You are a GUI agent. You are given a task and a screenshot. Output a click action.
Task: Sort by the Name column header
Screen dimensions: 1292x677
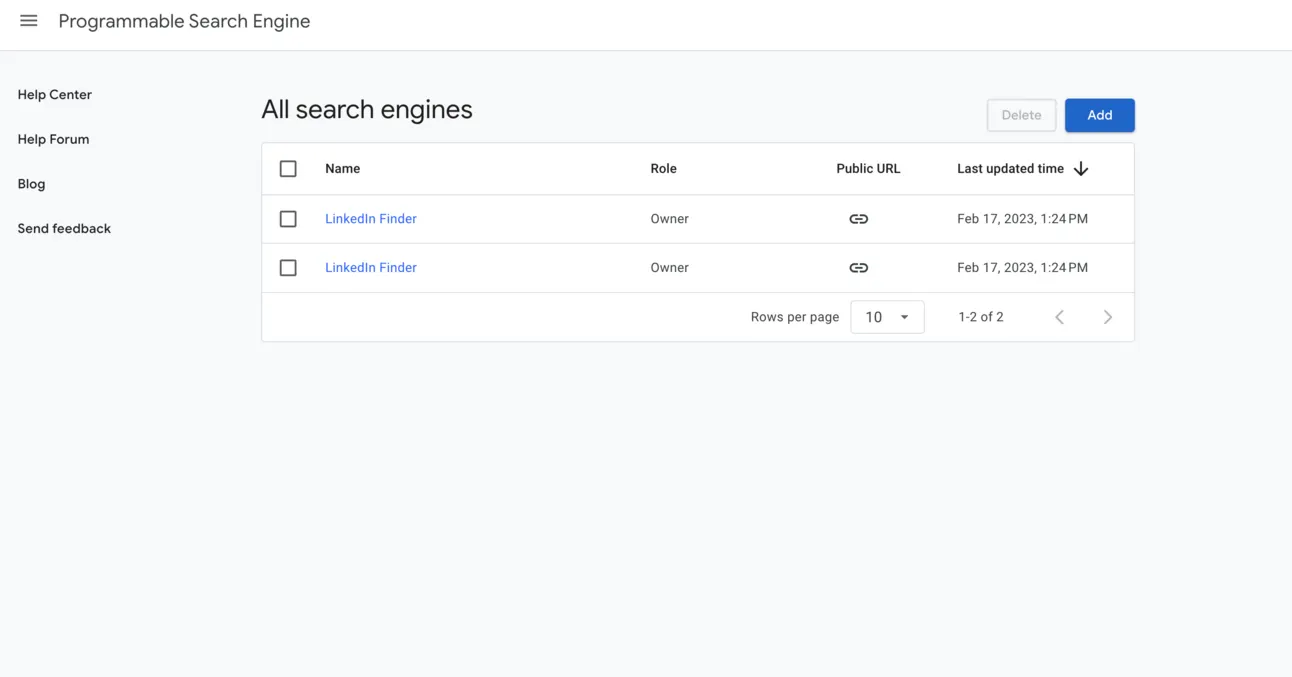click(x=342, y=169)
